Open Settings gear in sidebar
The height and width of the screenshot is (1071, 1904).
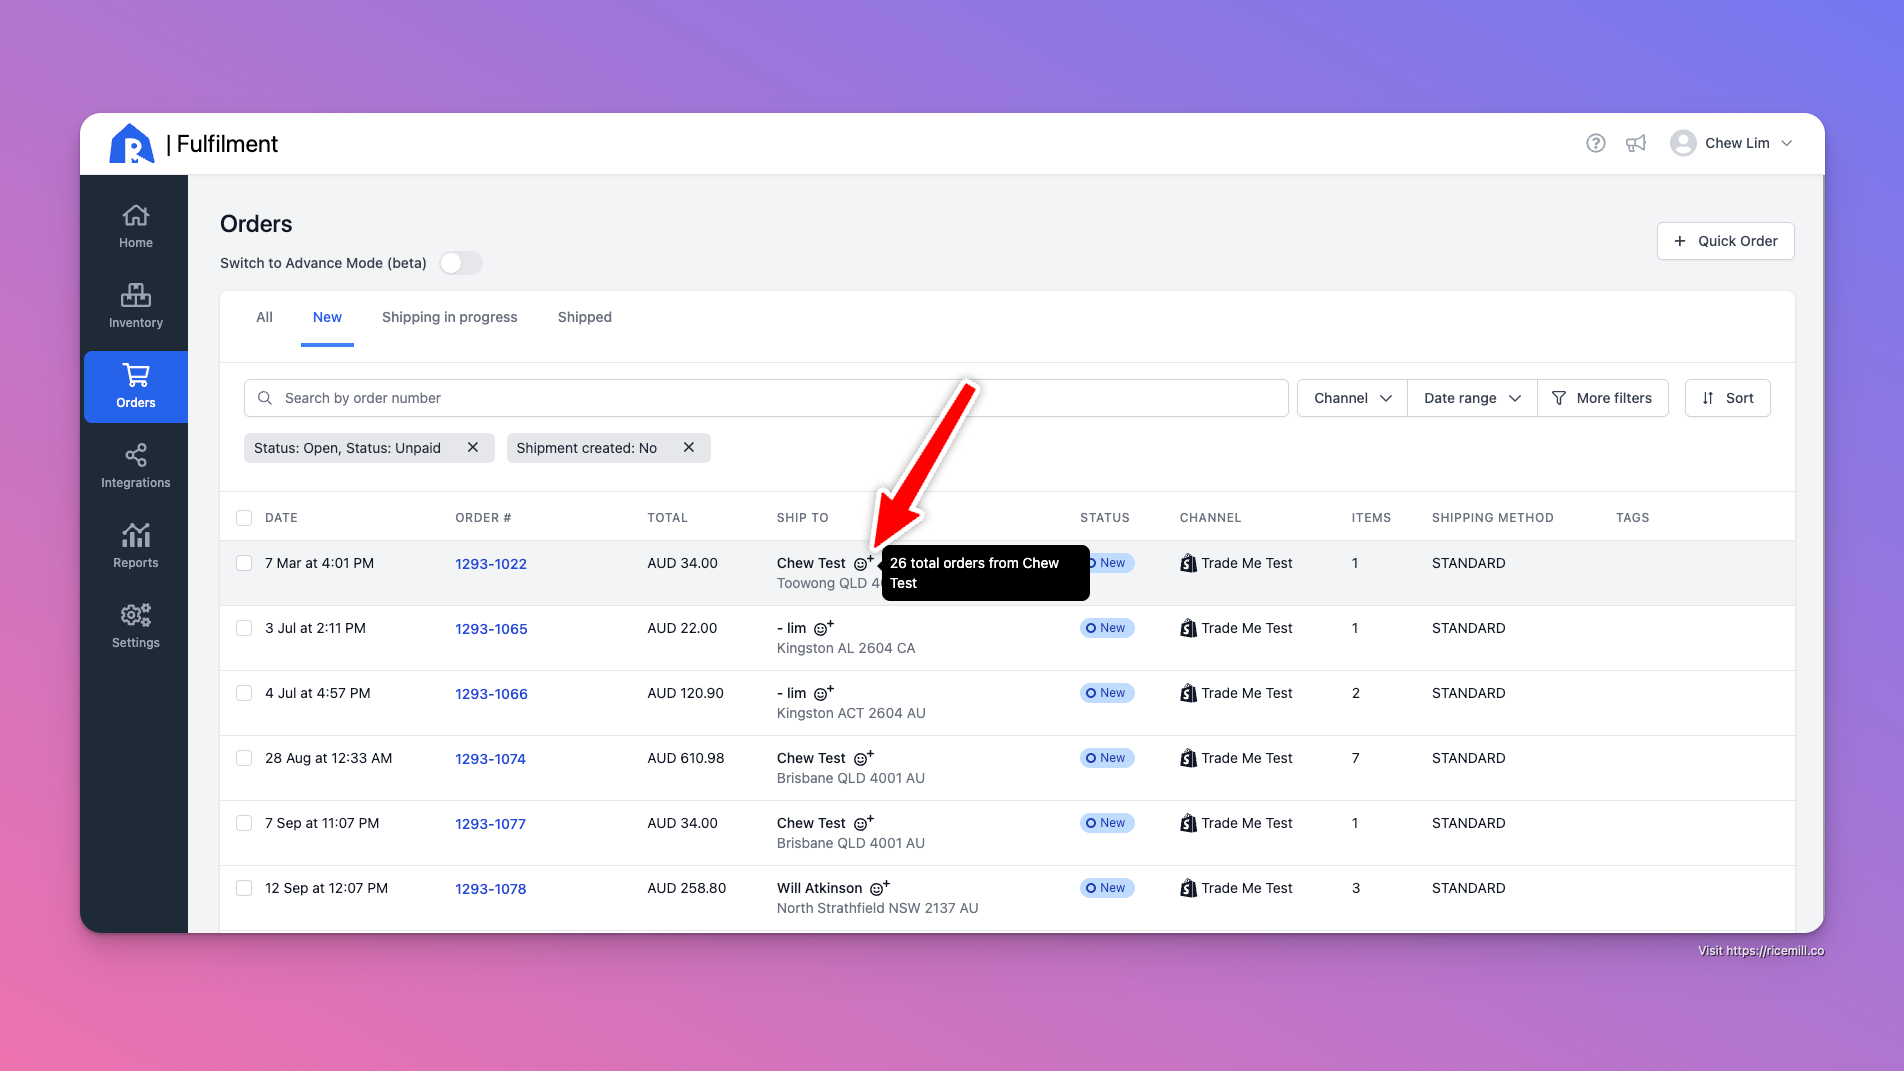pyautogui.click(x=136, y=626)
